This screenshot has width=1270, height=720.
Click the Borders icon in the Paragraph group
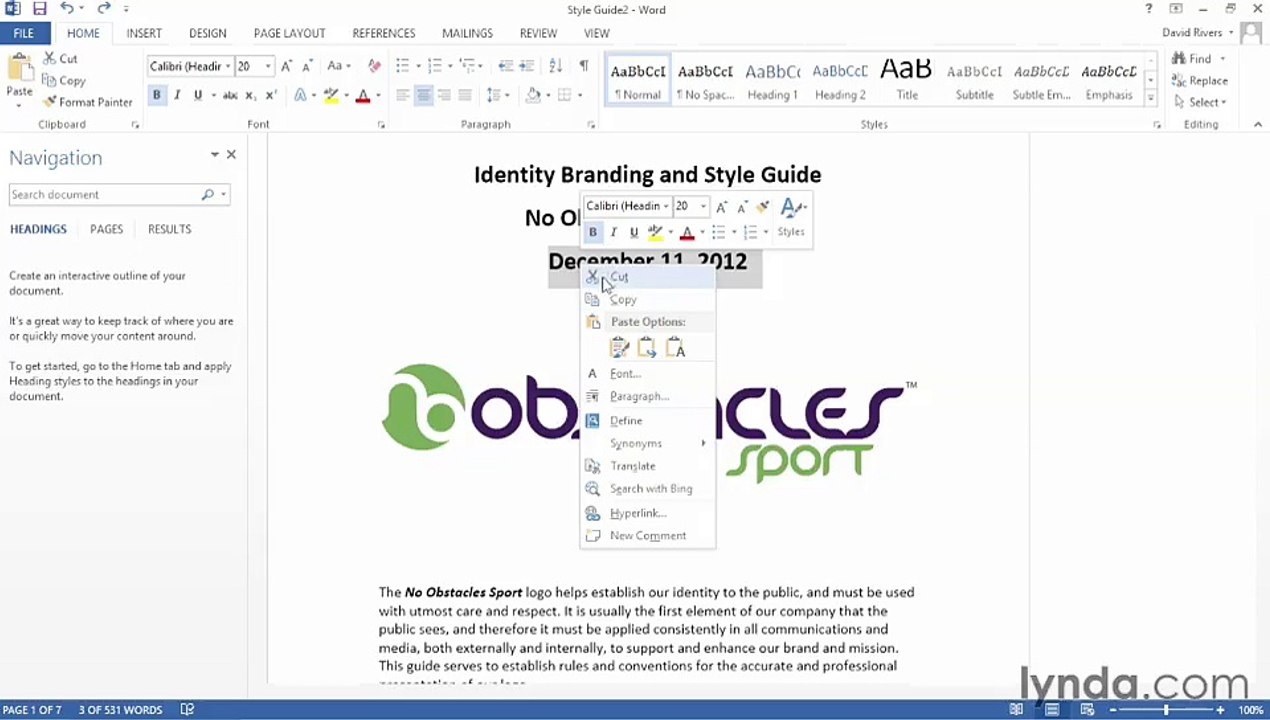565,95
